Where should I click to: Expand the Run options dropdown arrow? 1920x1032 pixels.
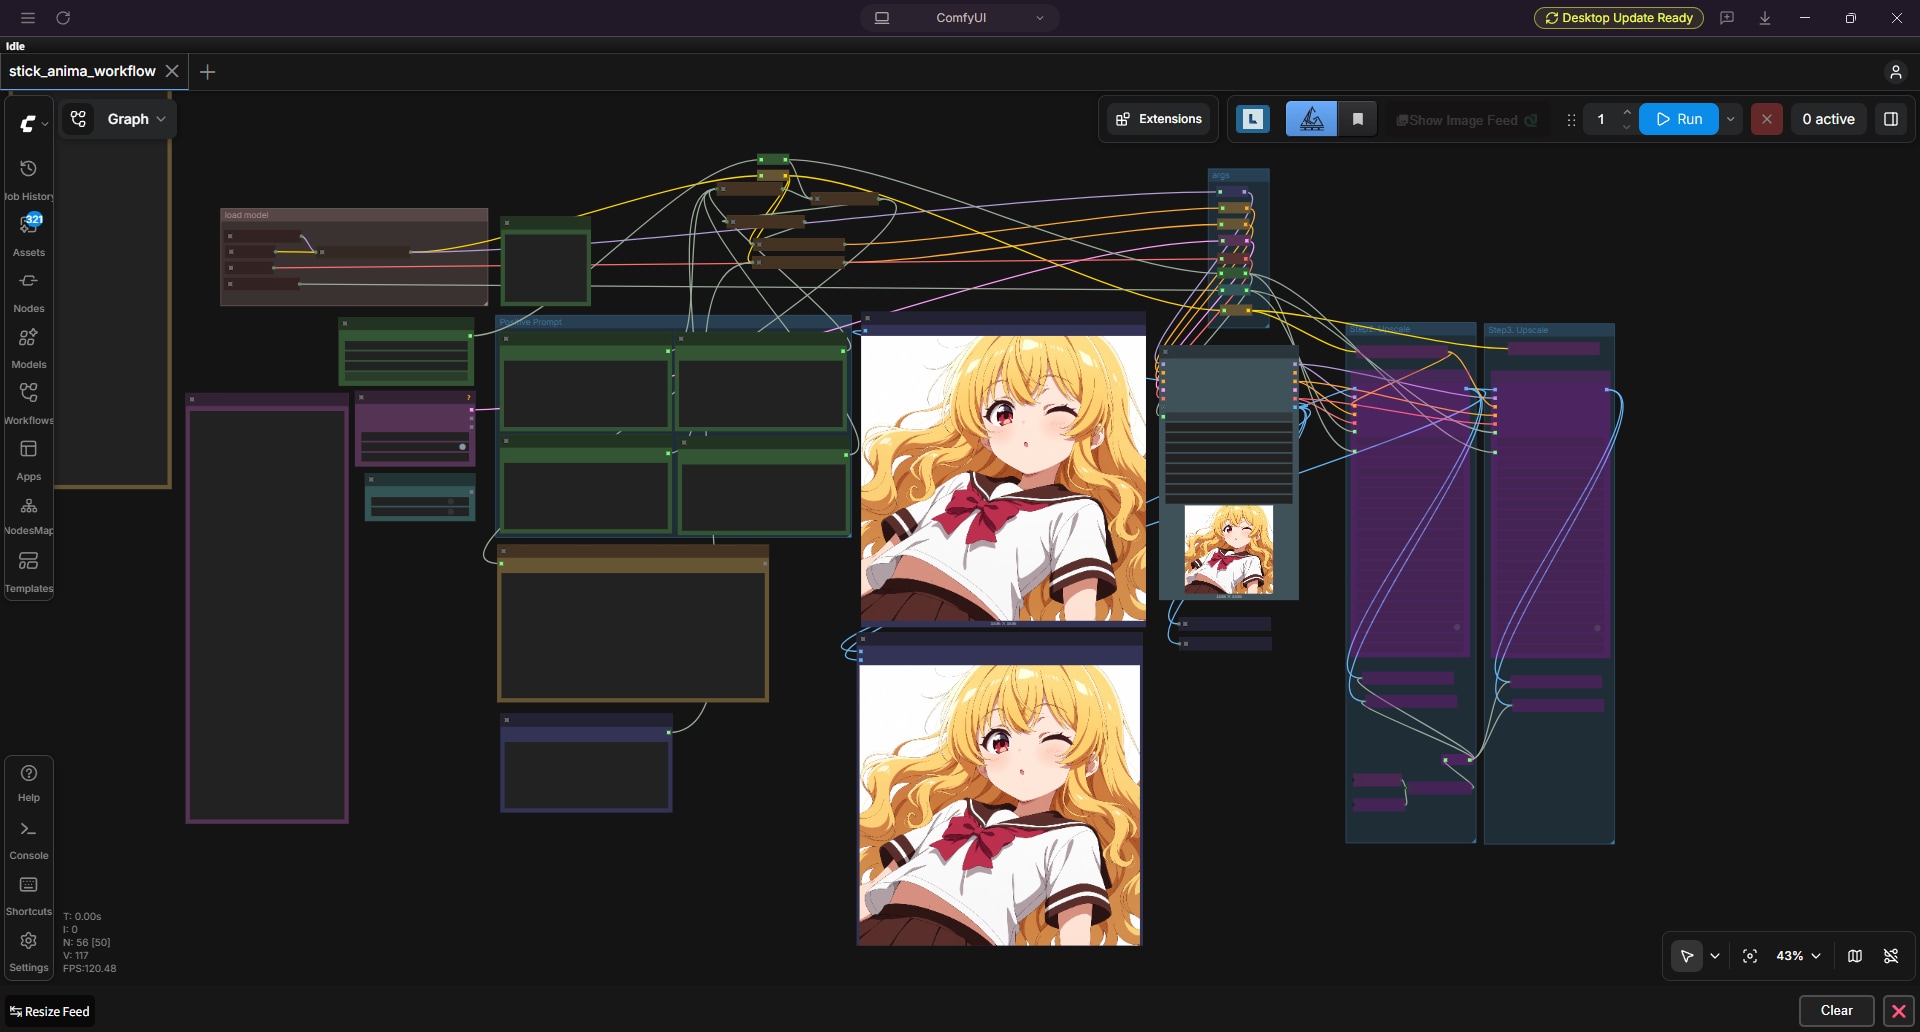1731,119
